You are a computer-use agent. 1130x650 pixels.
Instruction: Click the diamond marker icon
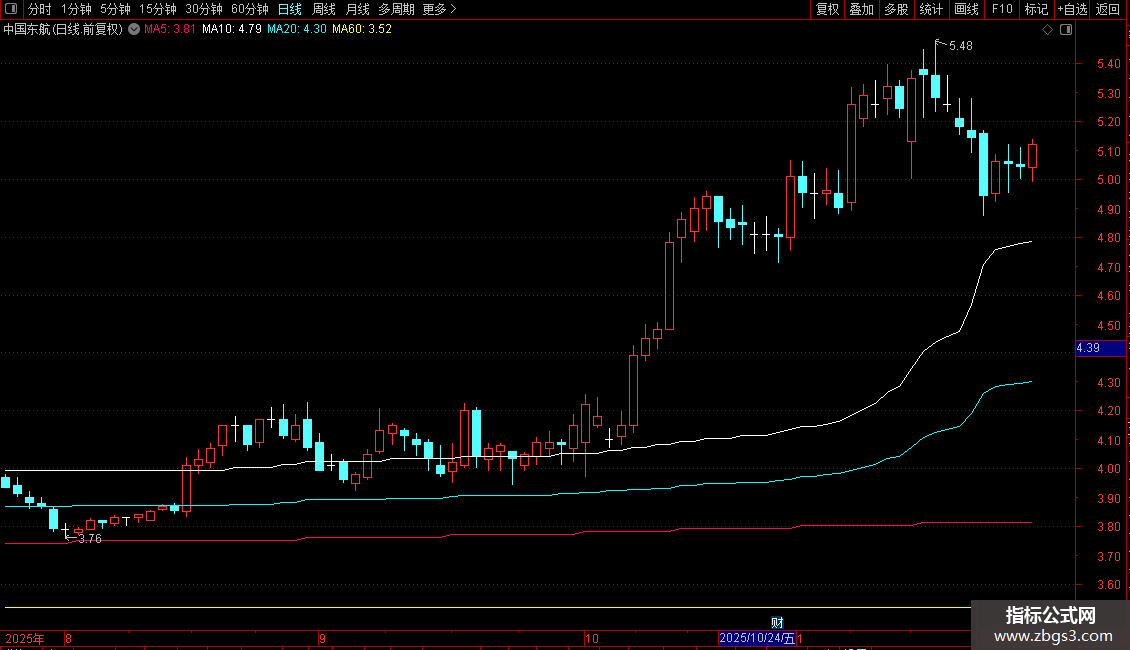[x=1048, y=30]
